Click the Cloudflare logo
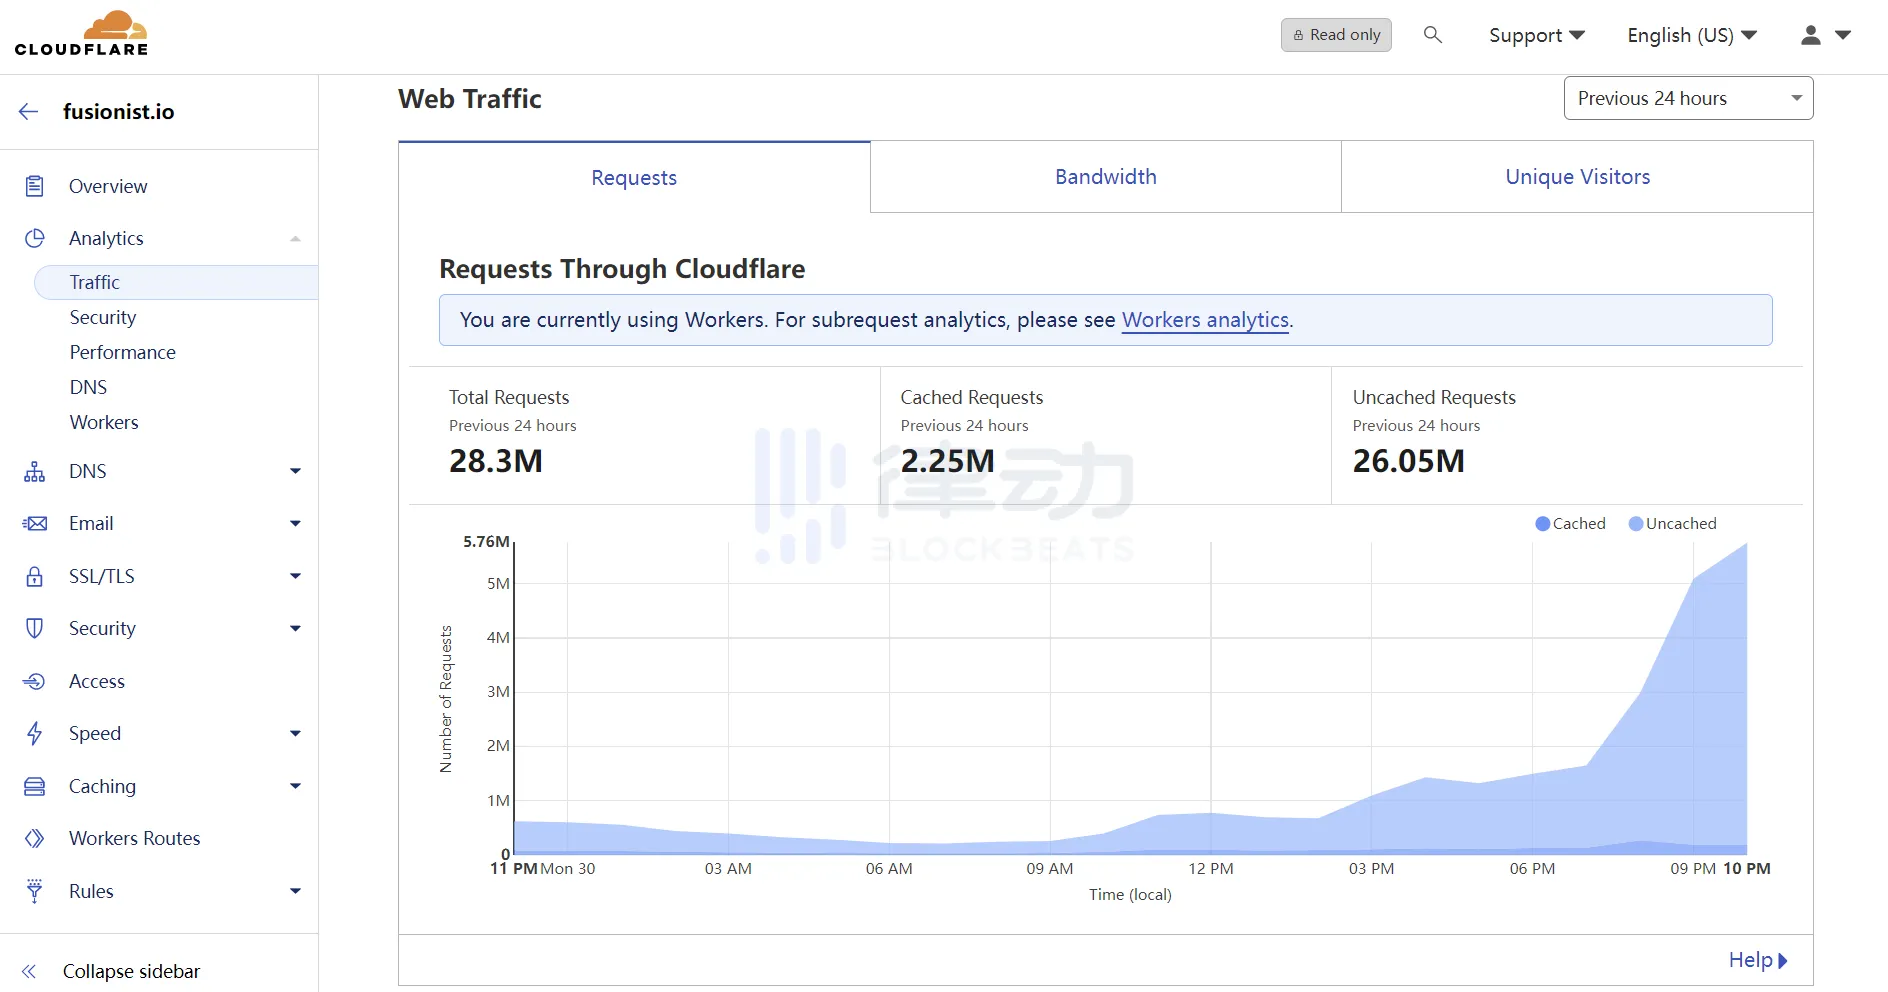The image size is (1888, 992). pos(82,34)
